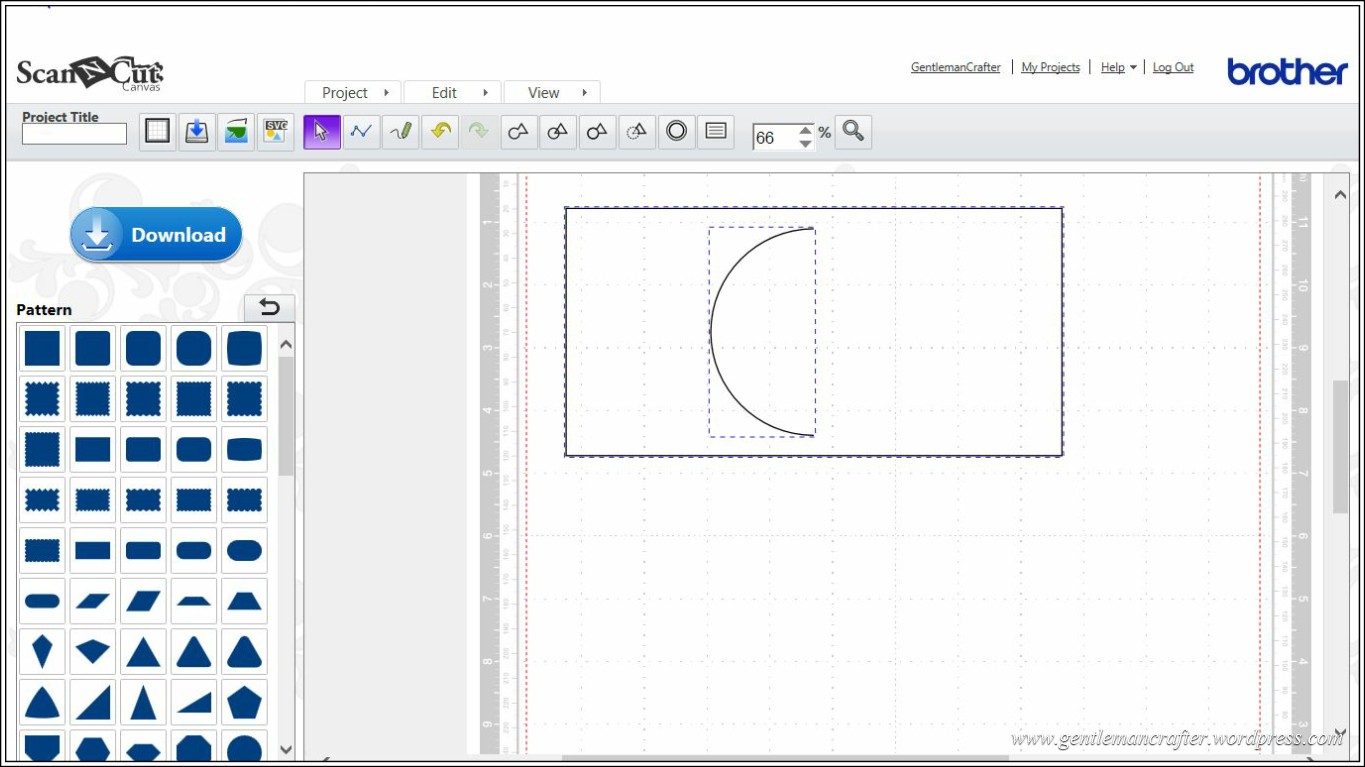
Task: Click the grid mat settings icon
Action: [x=158, y=132]
